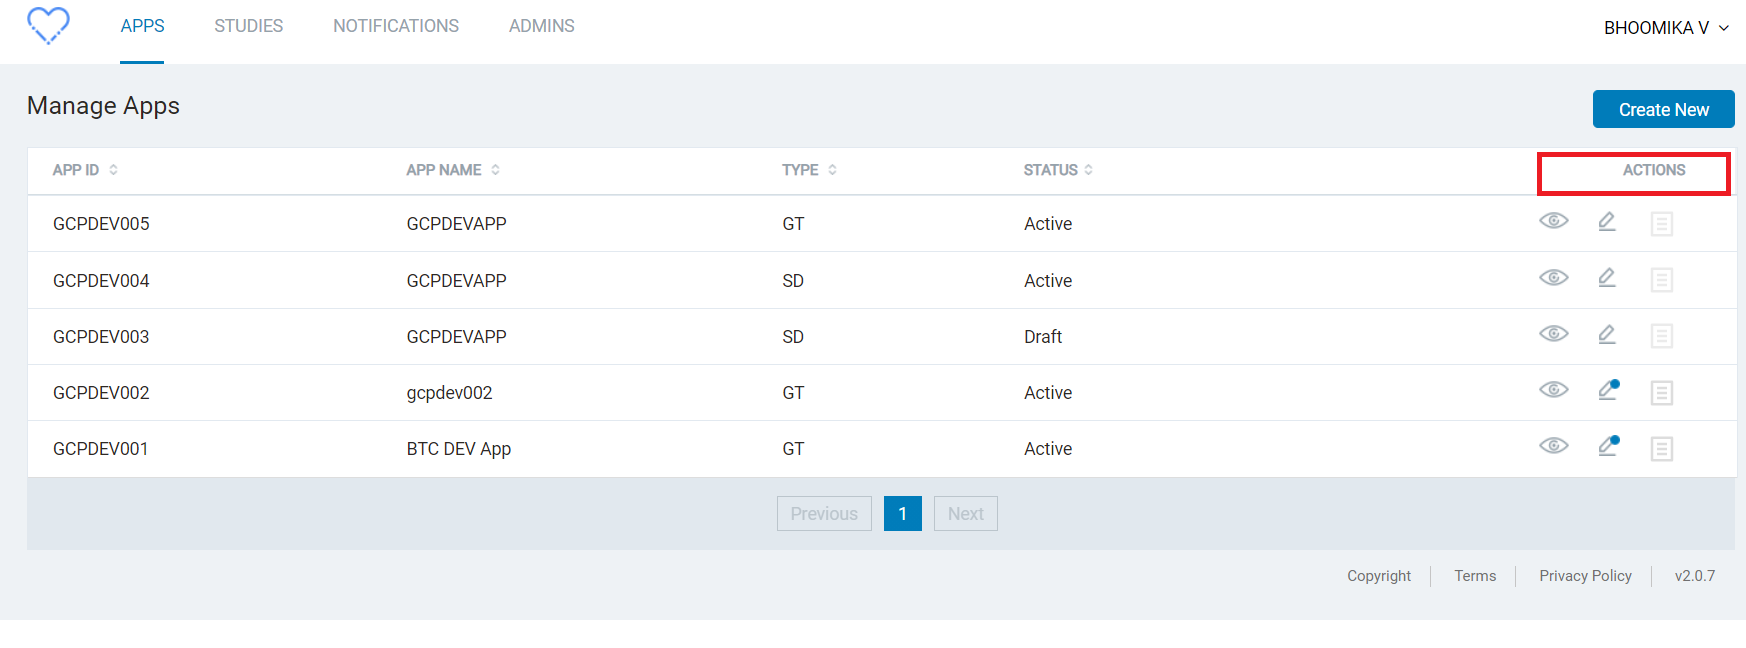This screenshot has width=1746, height=648.
Task: Open the NOTIFICATIONS tab
Action: (396, 26)
